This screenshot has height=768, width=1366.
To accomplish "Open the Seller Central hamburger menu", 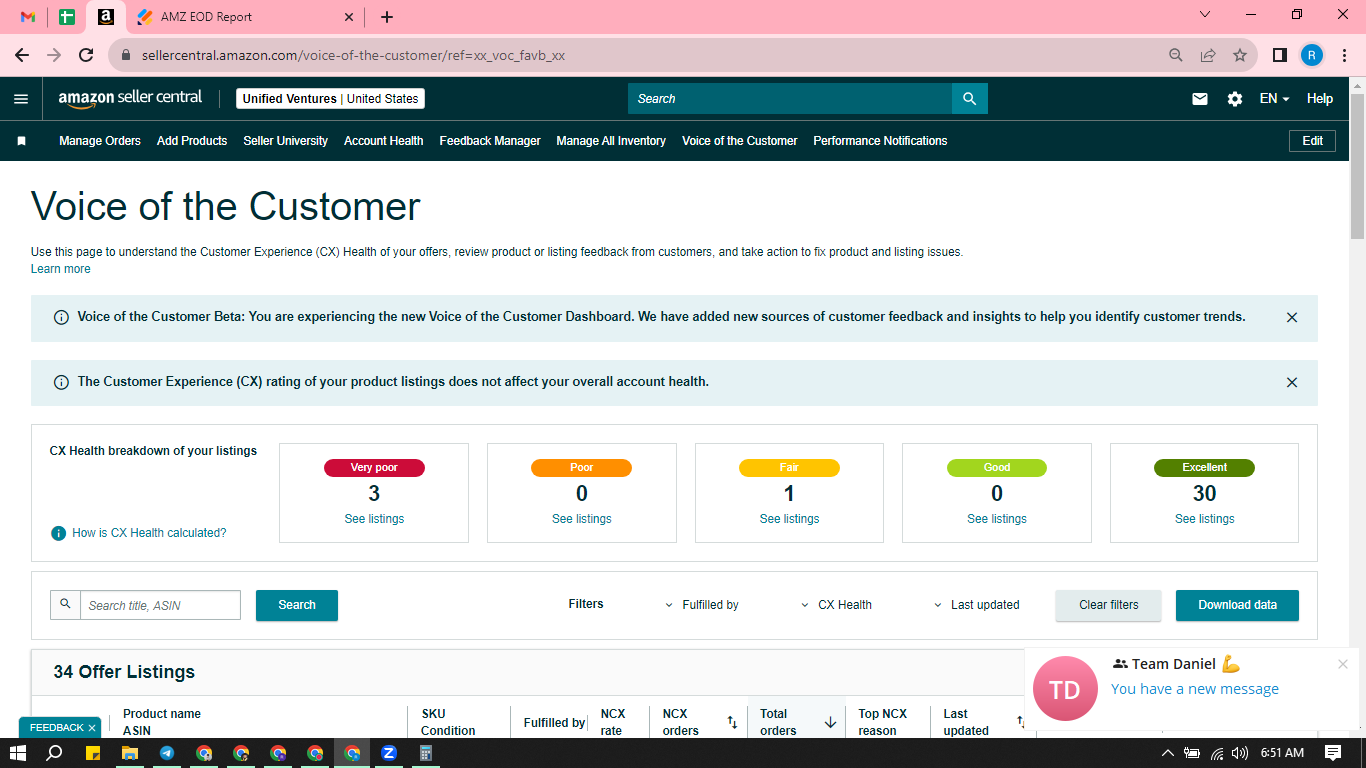I will pyautogui.click(x=21, y=99).
